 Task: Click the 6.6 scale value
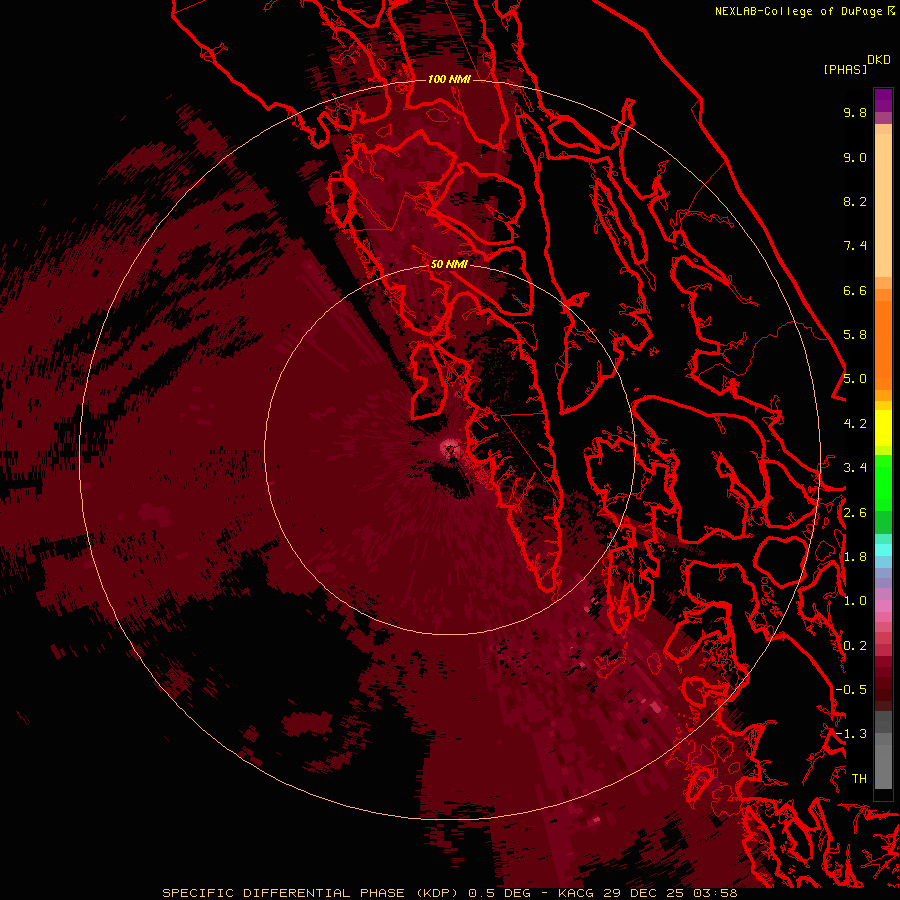855,290
